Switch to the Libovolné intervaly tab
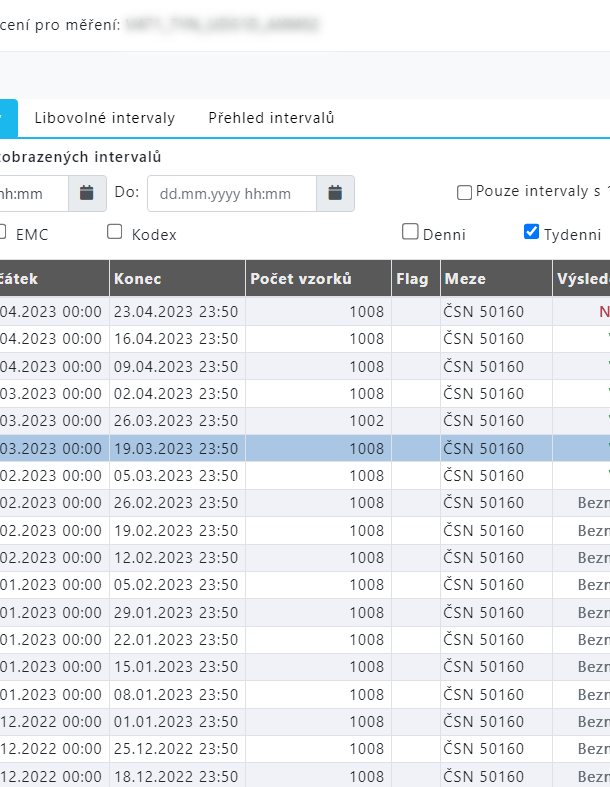This screenshot has height=787, width=610. pyautogui.click(x=105, y=118)
